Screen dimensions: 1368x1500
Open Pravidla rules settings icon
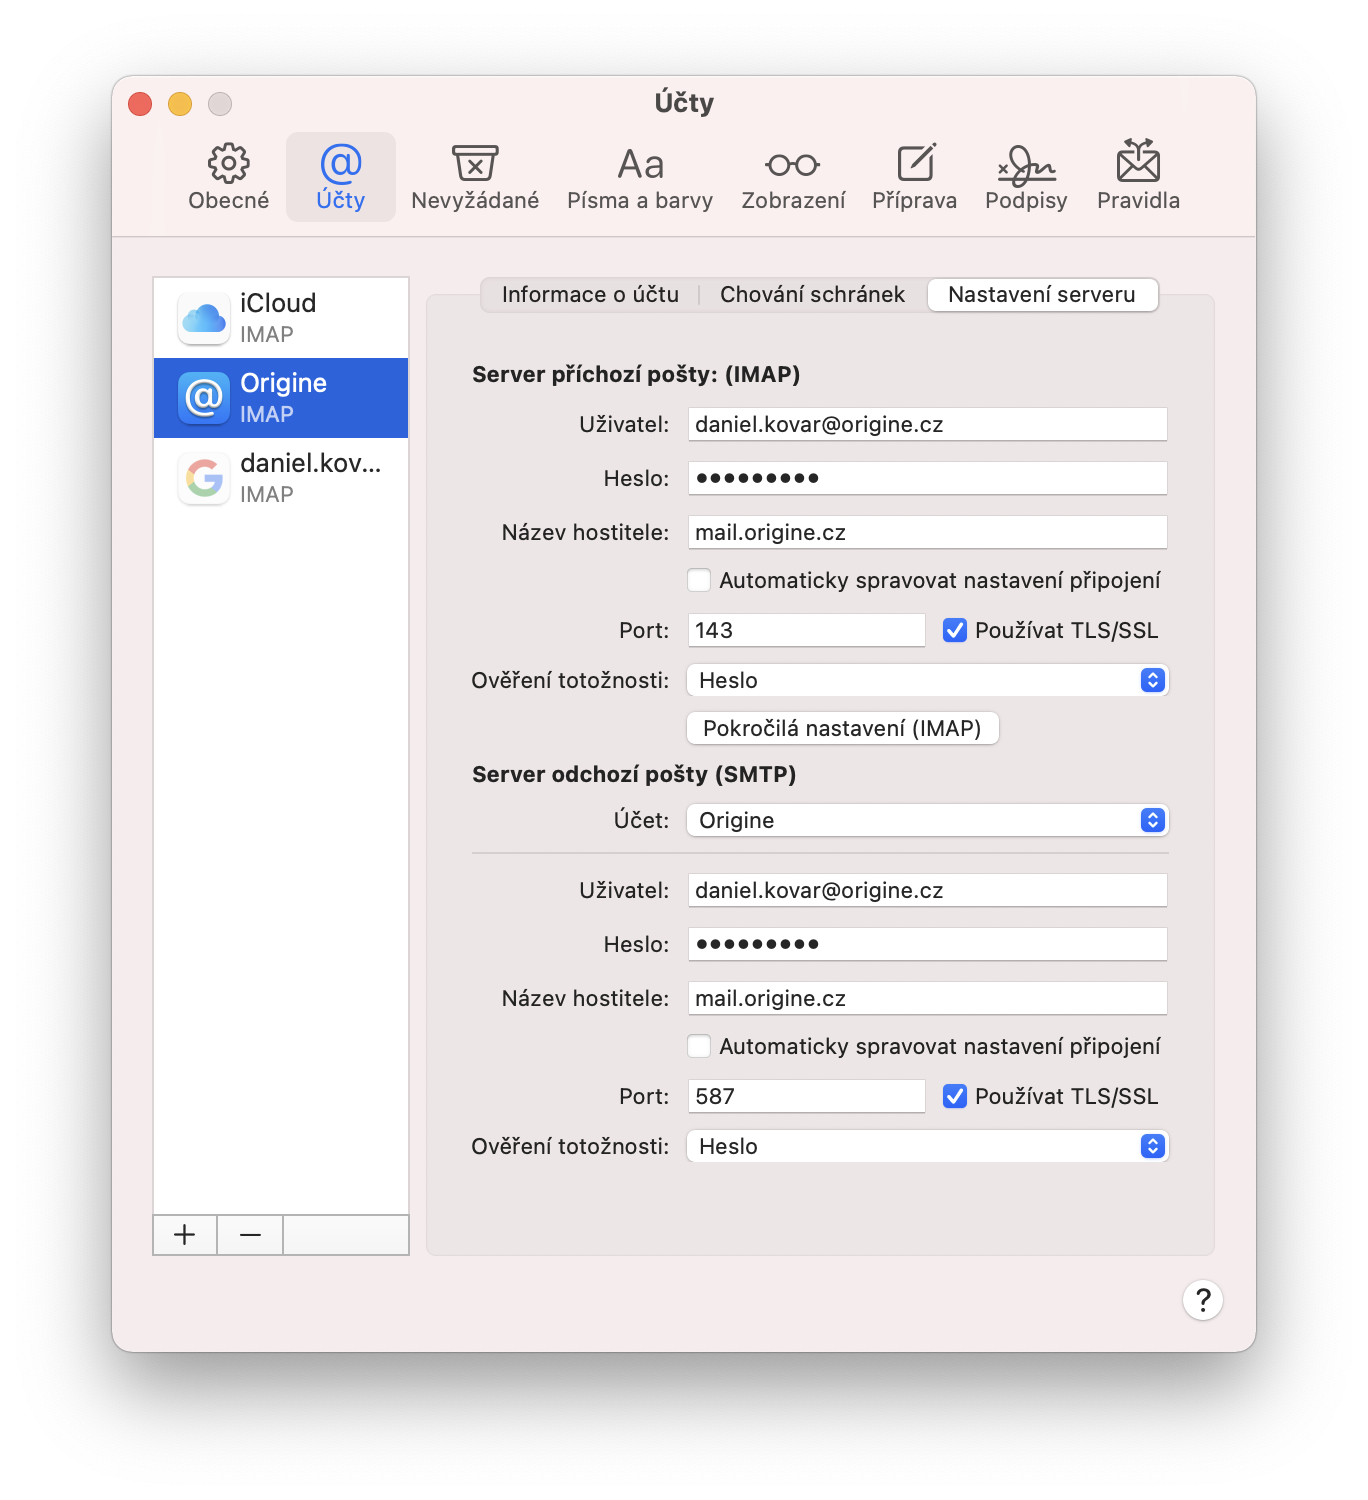(x=1137, y=176)
